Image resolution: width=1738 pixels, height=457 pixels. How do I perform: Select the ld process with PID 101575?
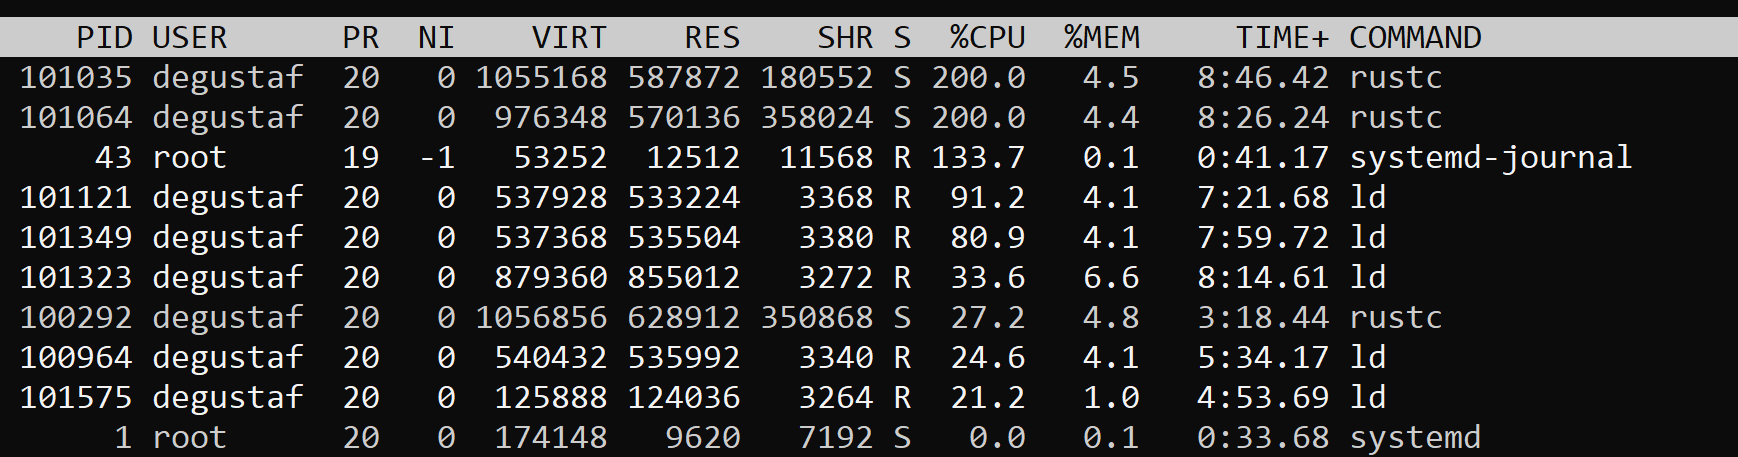click(869, 397)
